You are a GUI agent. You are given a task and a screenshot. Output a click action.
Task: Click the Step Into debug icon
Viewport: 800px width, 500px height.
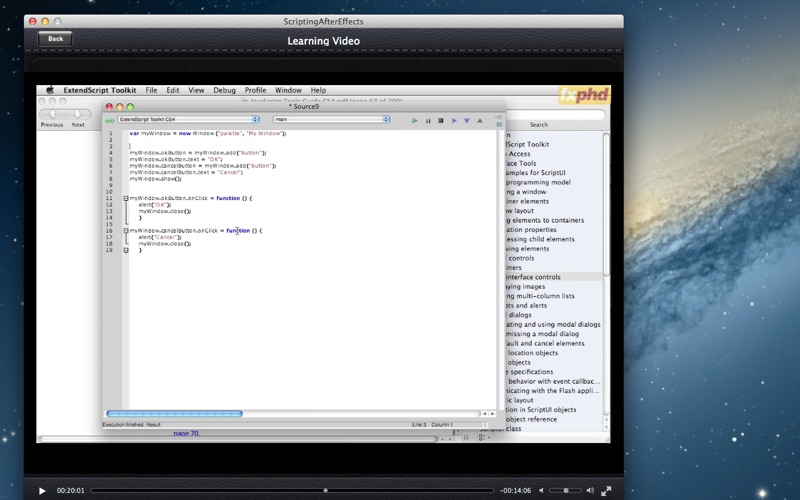[466, 120]
